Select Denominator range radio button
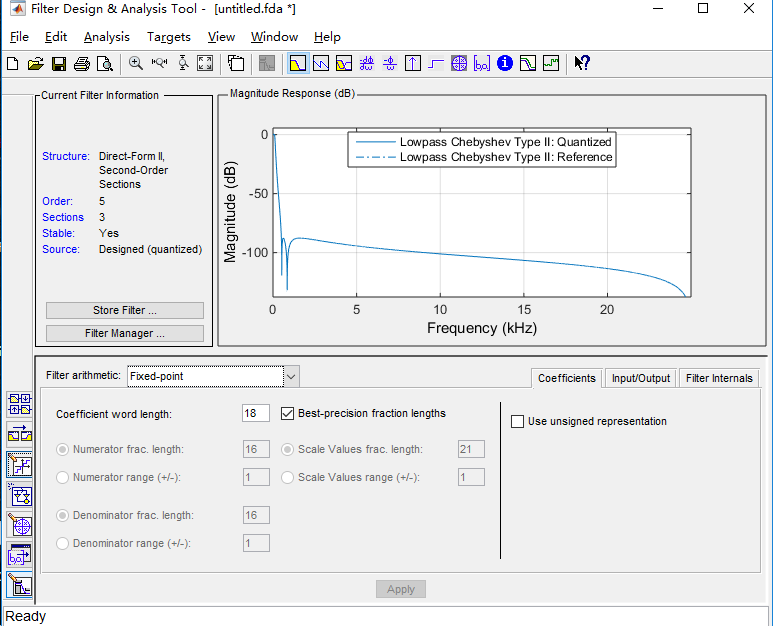Screen dimensions: 773x626 63,543
